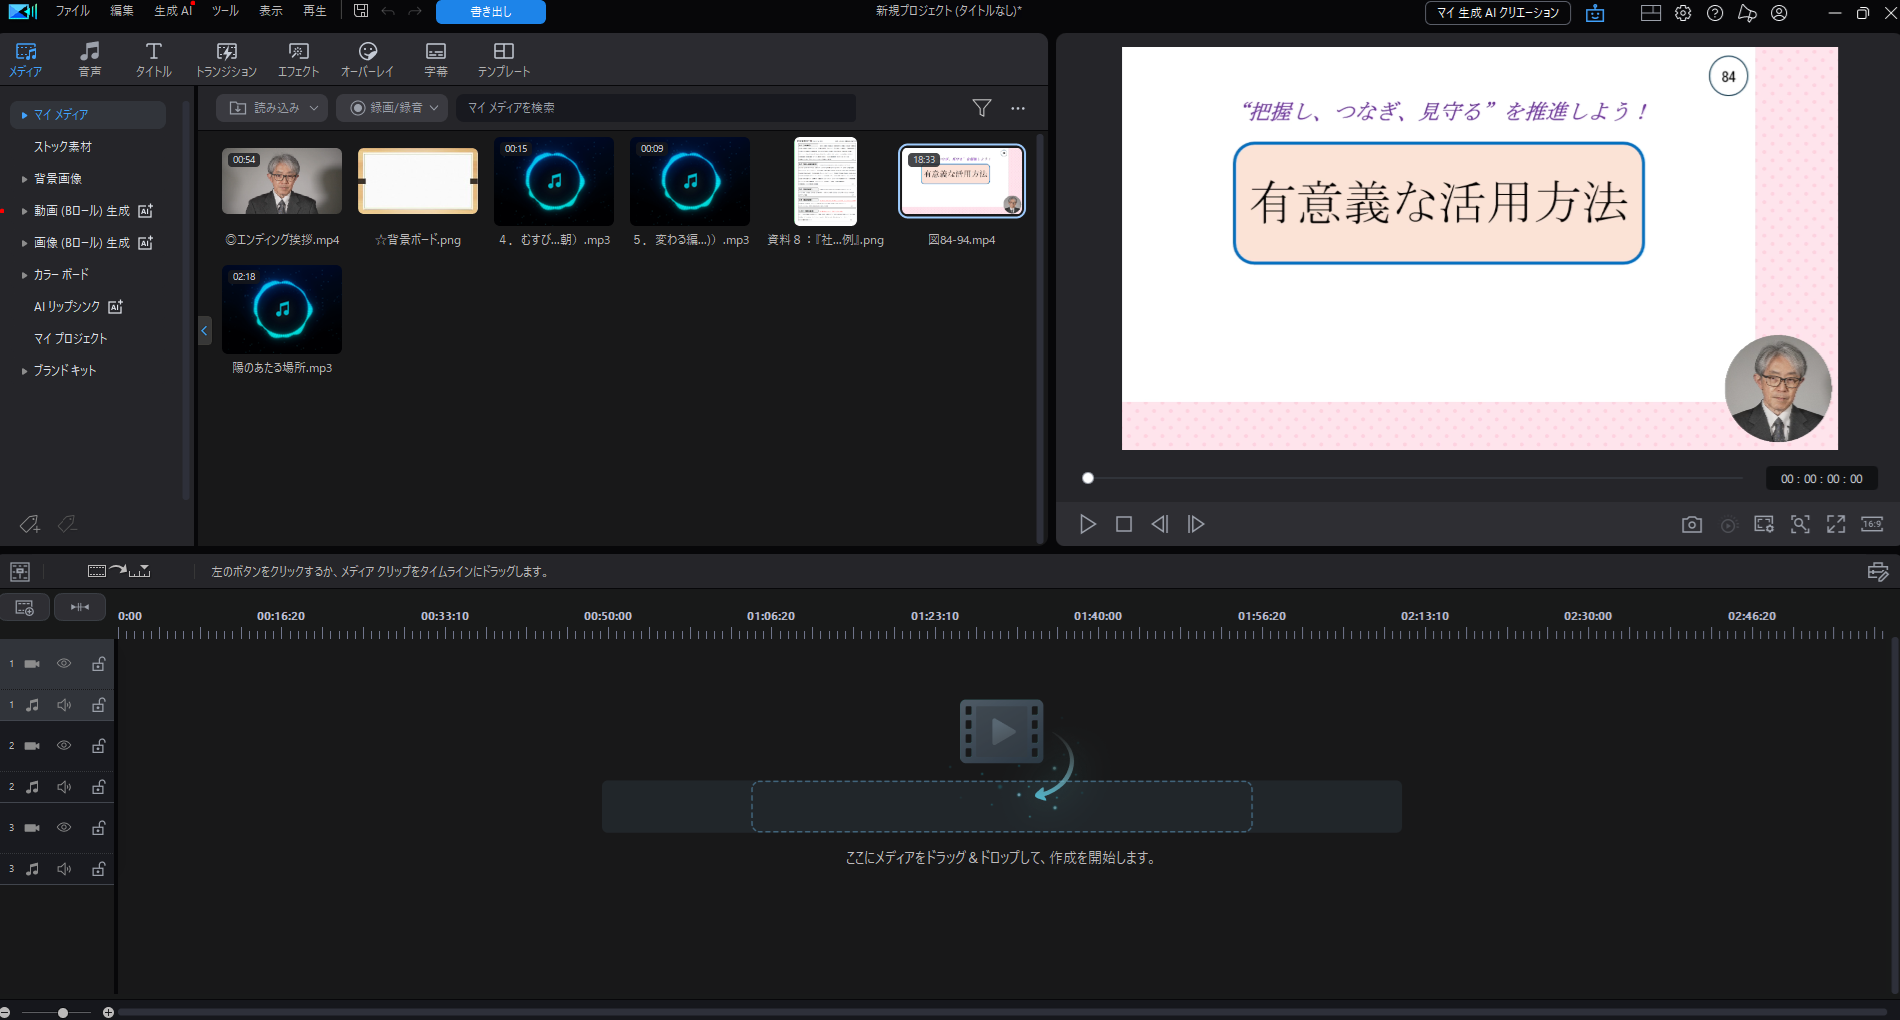Step to next frame in preview
This screenshot has height=1020, width=1900.
click(x=1196, y=525)
